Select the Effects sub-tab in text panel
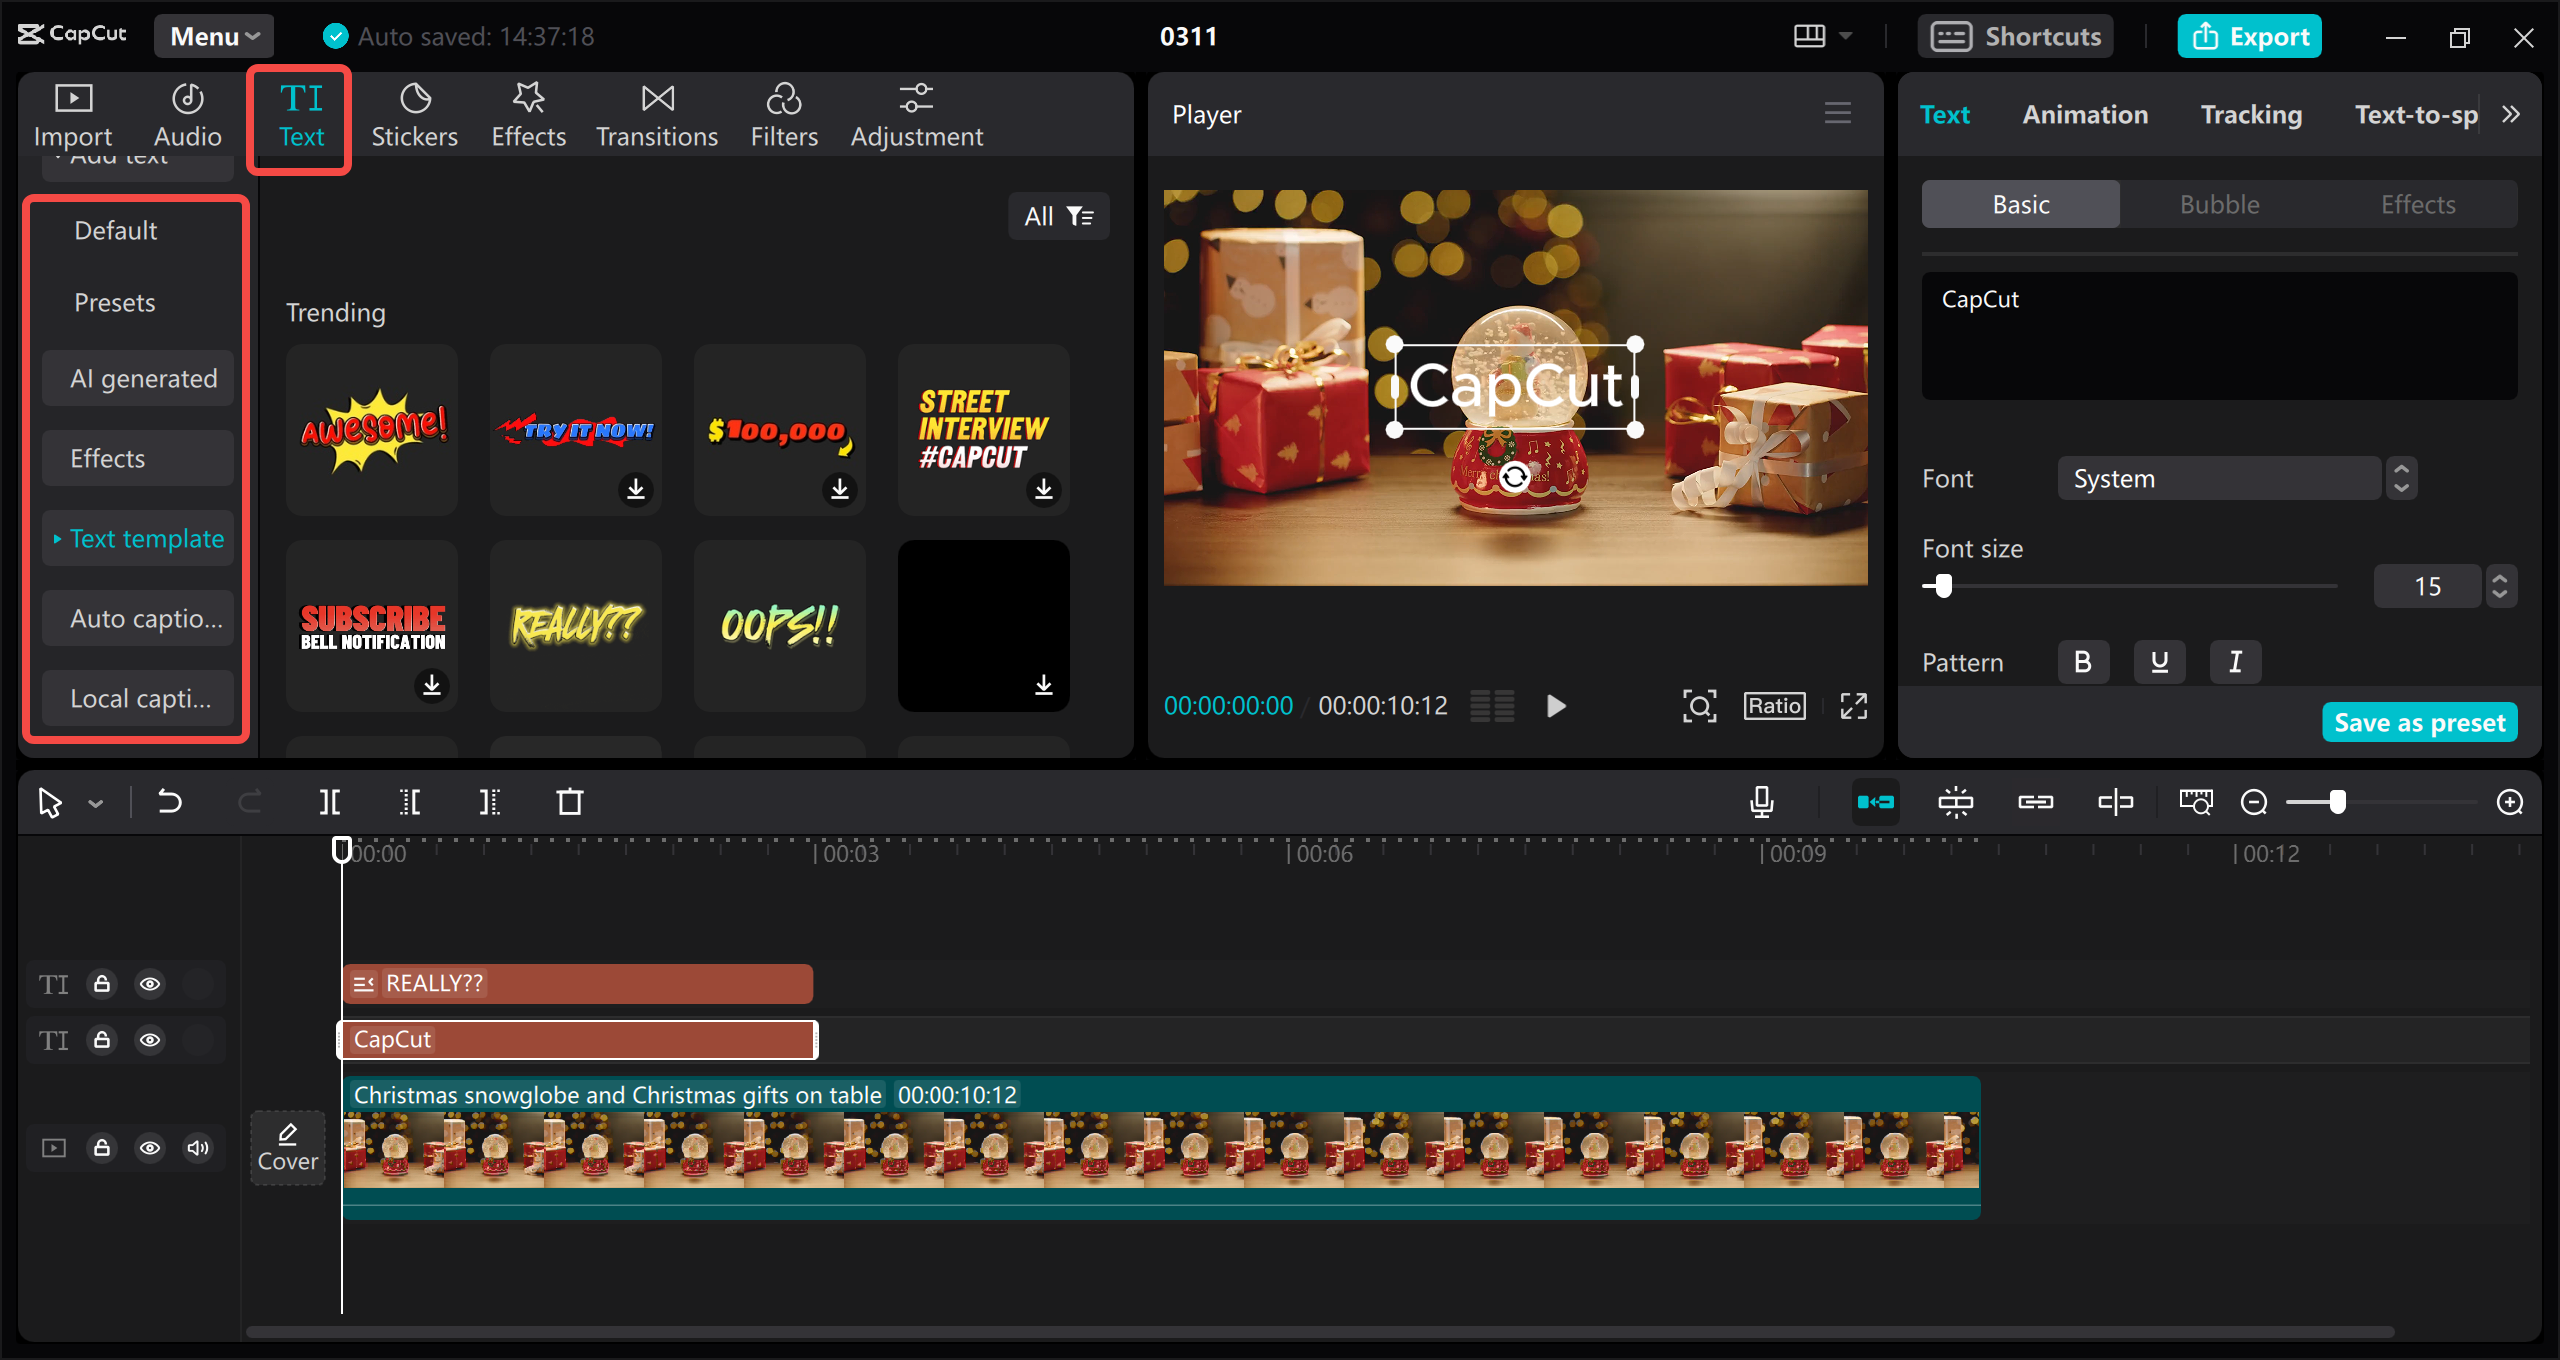Screen dimensions: 2560x1360 coord(2417,204)
